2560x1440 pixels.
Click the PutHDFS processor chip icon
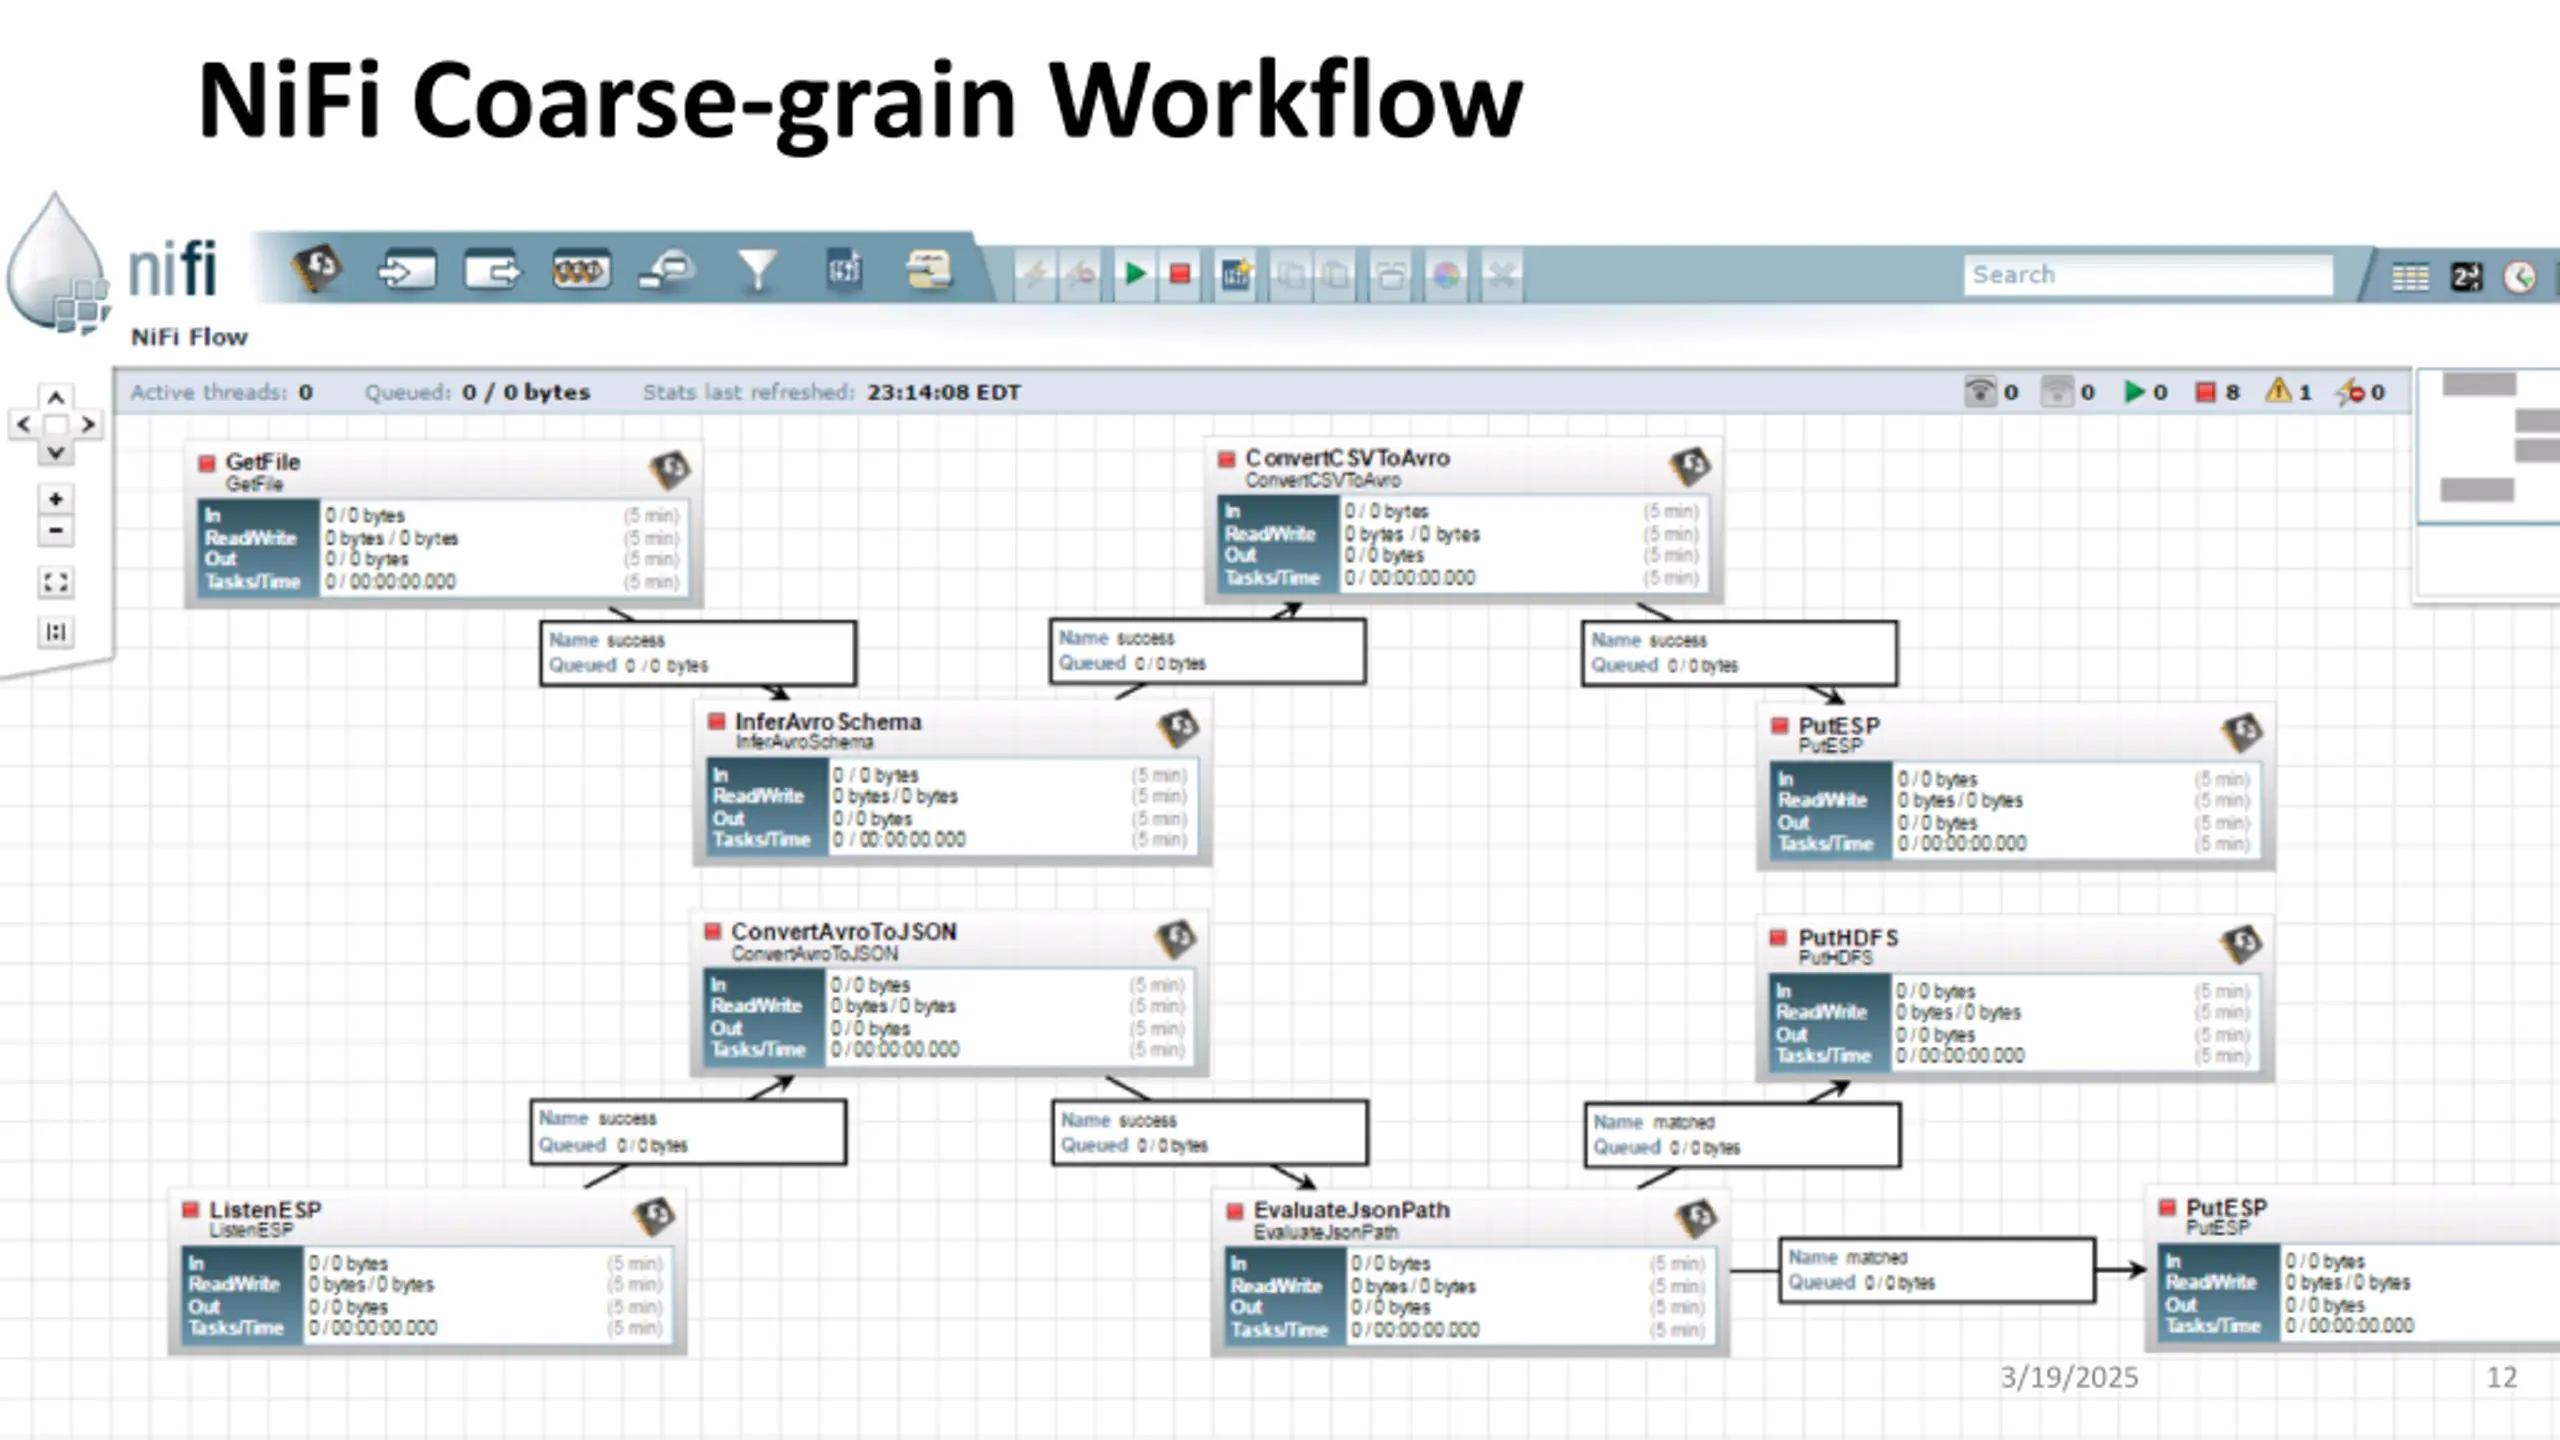pos(2241,944)
